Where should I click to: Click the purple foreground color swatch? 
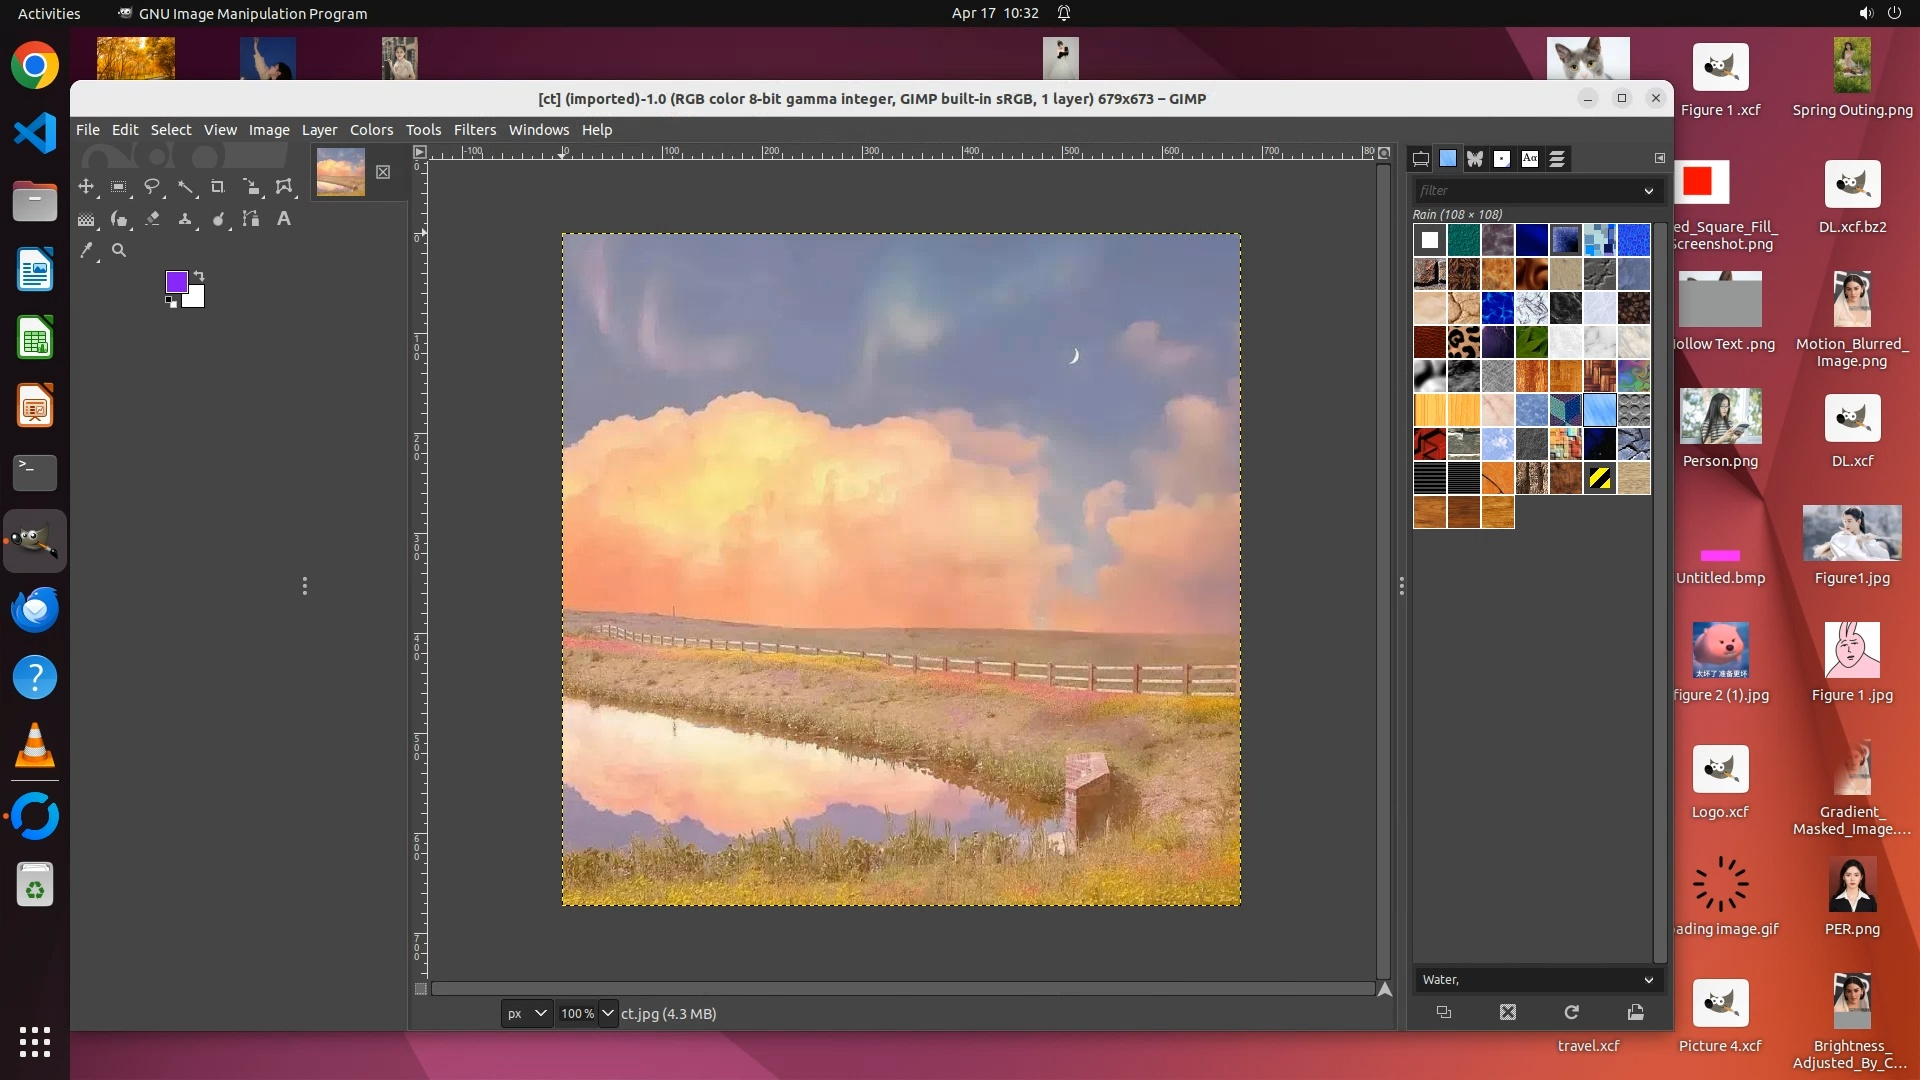click(x=175, y=281)
